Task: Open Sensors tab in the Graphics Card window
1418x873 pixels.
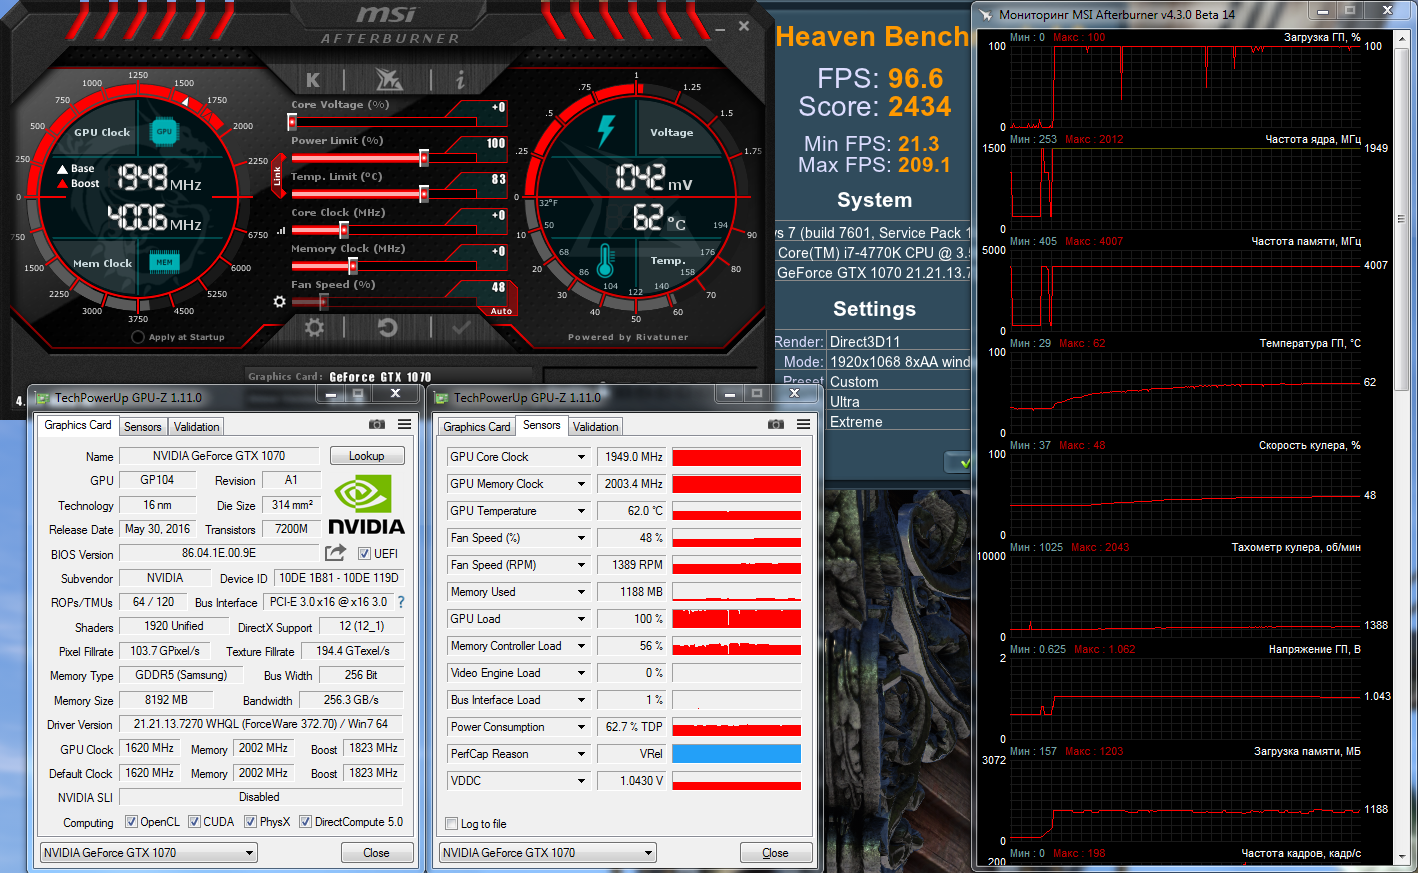Action: click(142, 427)
